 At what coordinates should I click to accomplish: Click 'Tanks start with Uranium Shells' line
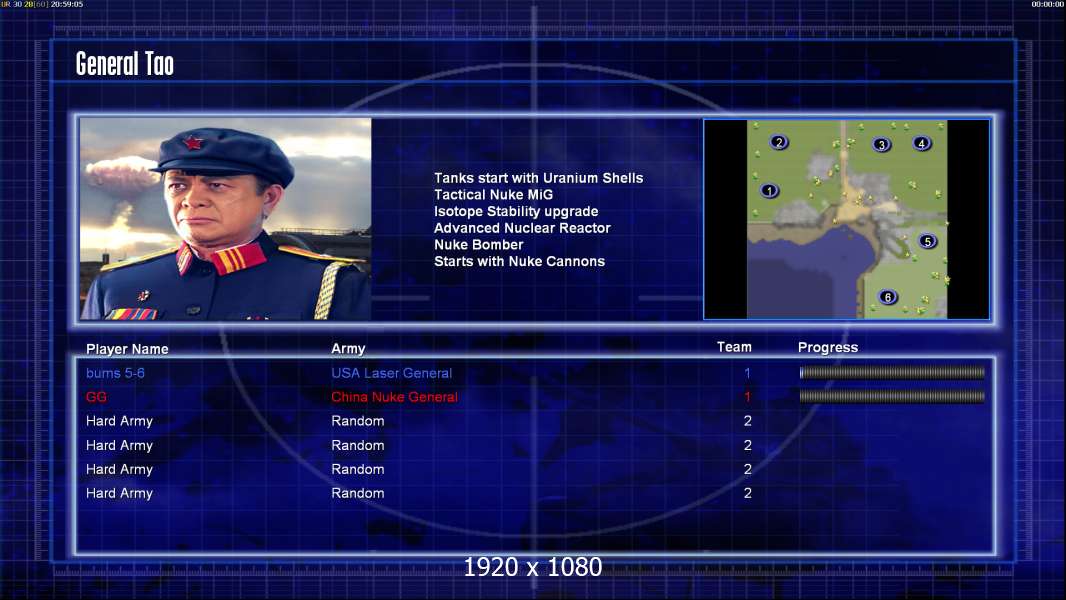tap(538, 178)
